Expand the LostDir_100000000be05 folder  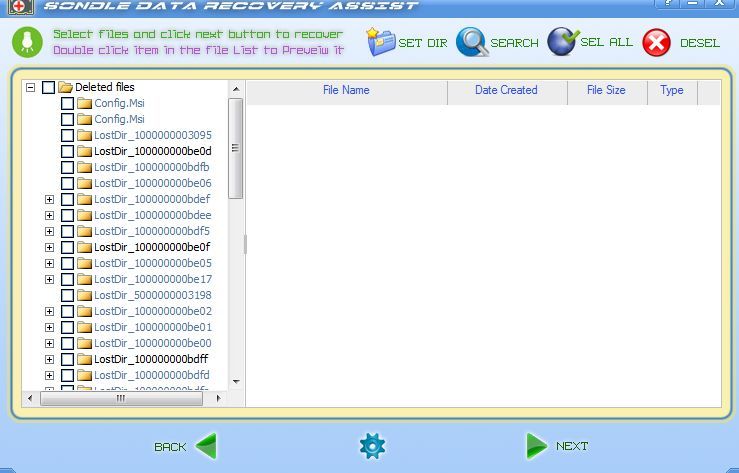click(49, 263)
